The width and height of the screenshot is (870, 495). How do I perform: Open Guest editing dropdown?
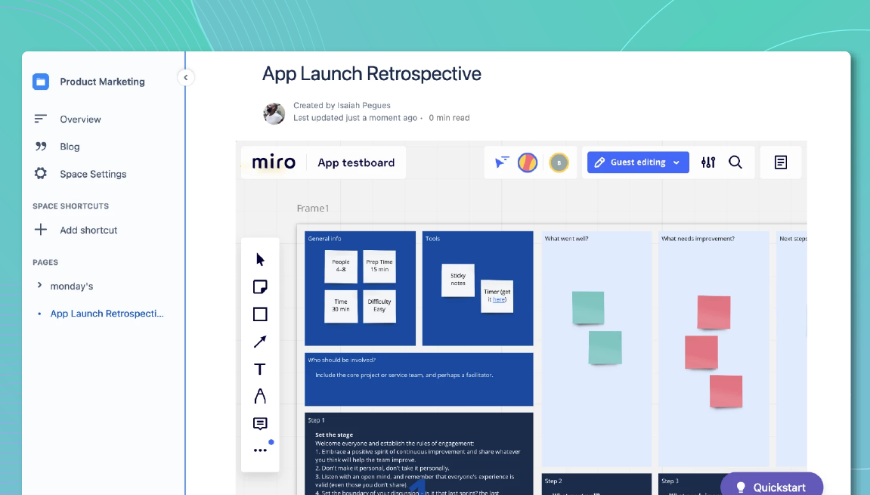638,162
